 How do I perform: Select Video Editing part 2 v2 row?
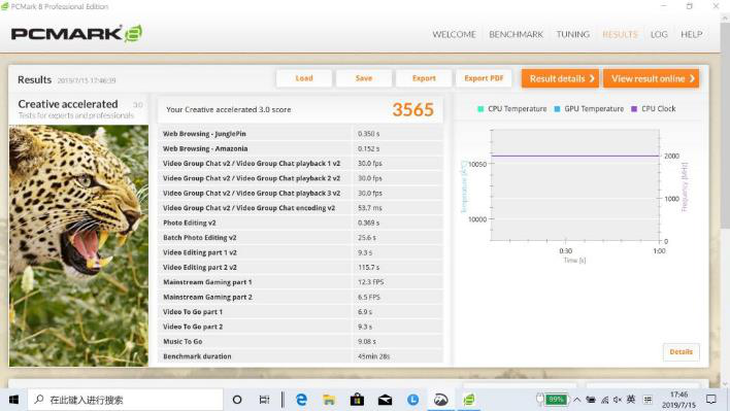tap(300, 267)
